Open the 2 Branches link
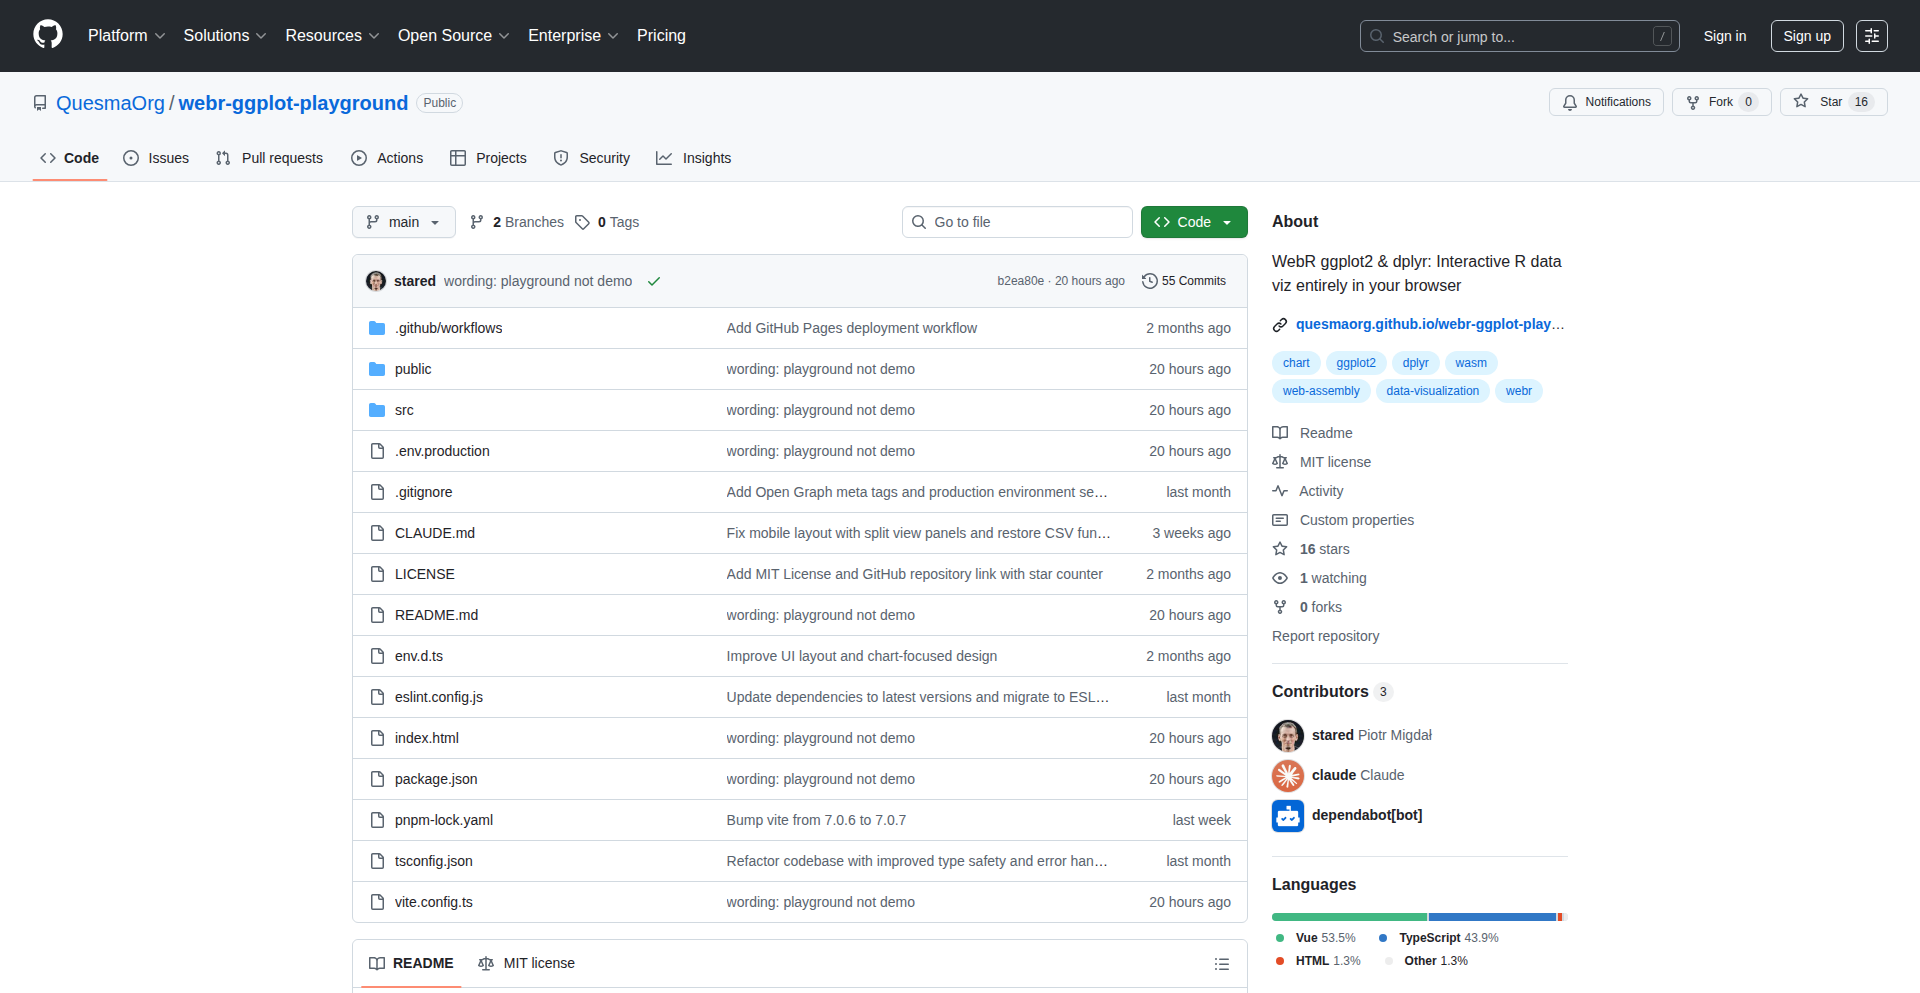This screenshot has height=993, width=1920. [x=517, y=222]
